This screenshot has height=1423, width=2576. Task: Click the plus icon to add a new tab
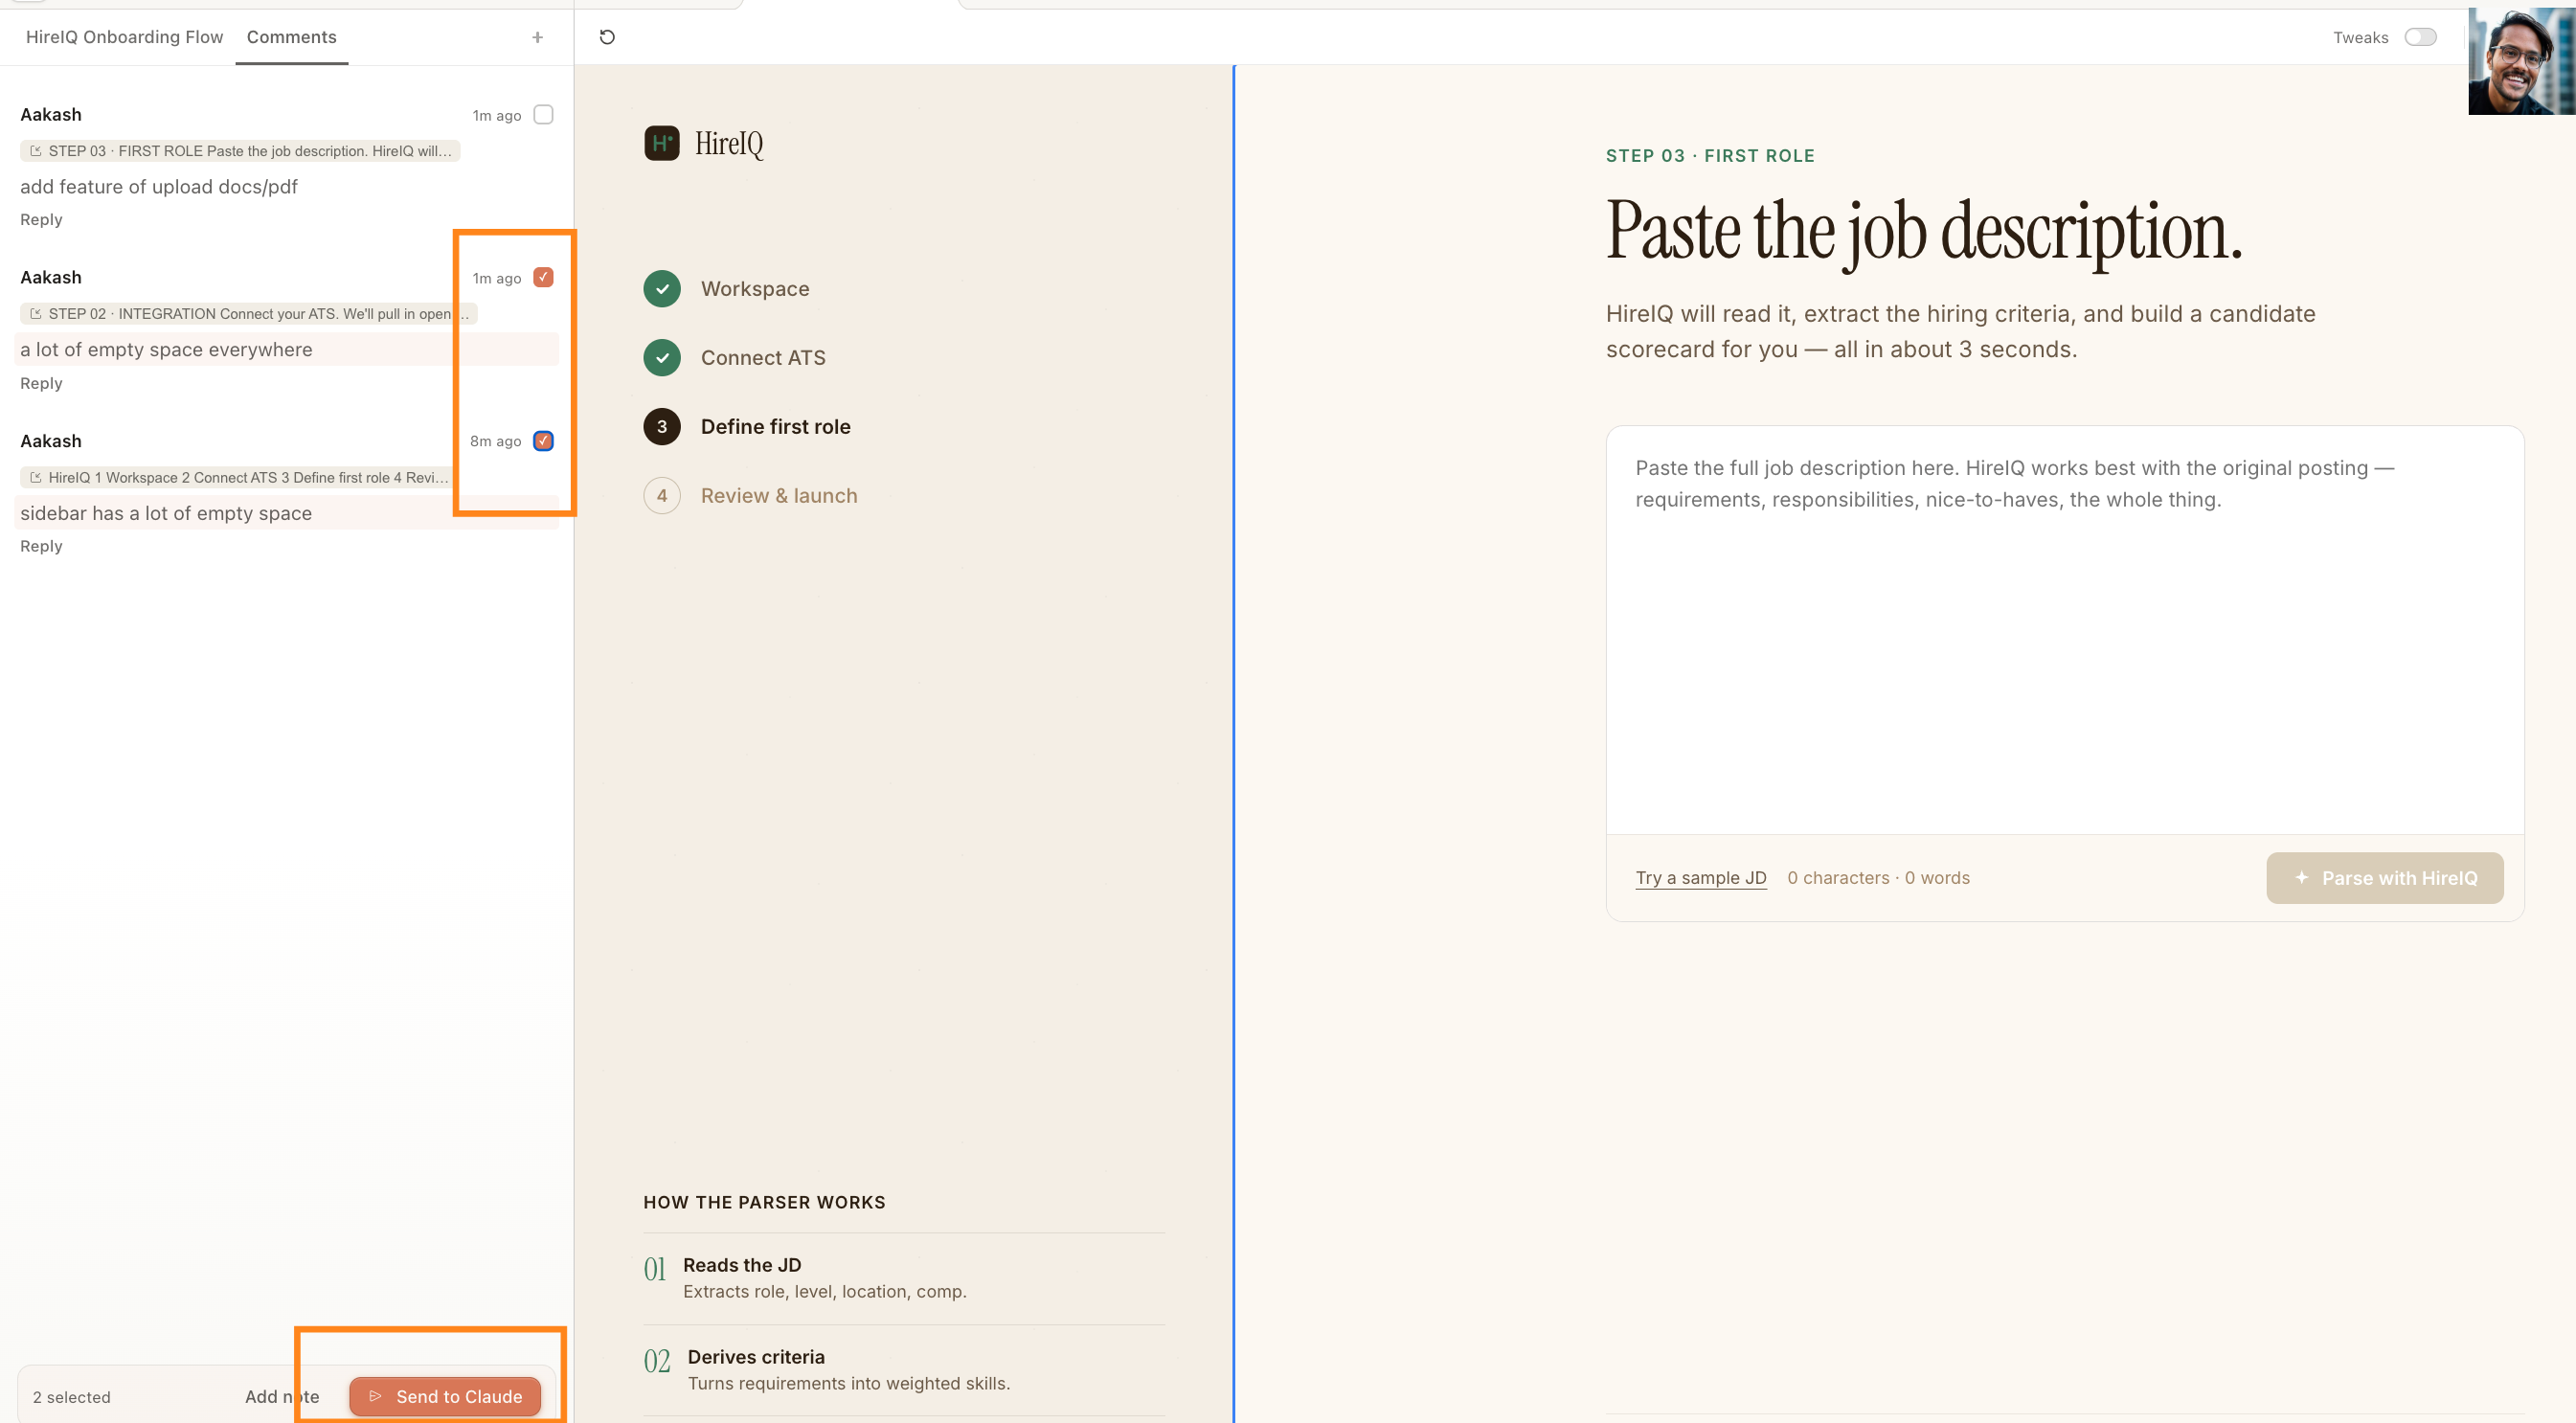point(537,37)
